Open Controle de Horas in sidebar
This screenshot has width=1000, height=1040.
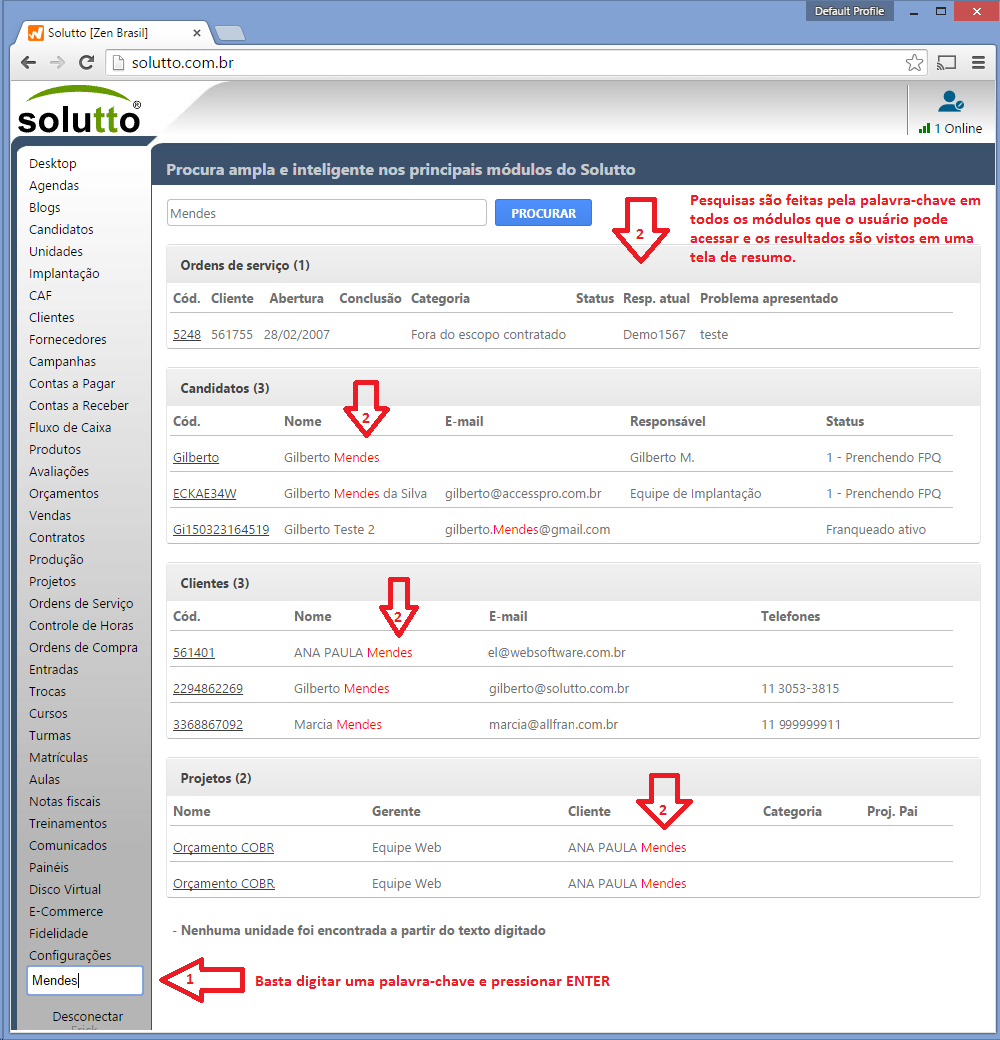[x=81, y=625]
